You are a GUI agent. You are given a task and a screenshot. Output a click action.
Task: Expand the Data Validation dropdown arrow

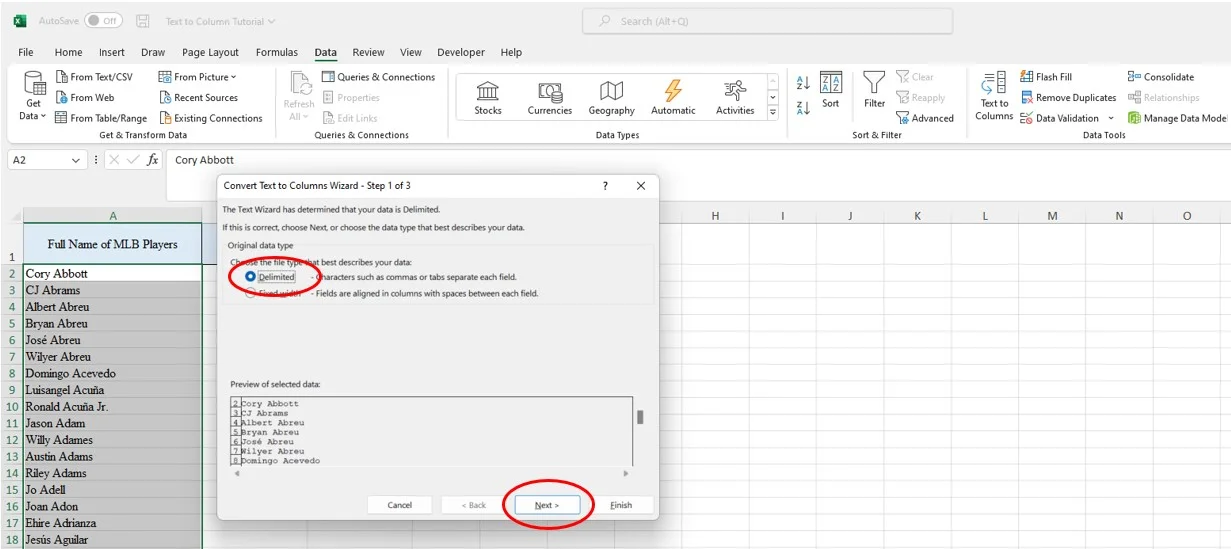[1110, 118]
